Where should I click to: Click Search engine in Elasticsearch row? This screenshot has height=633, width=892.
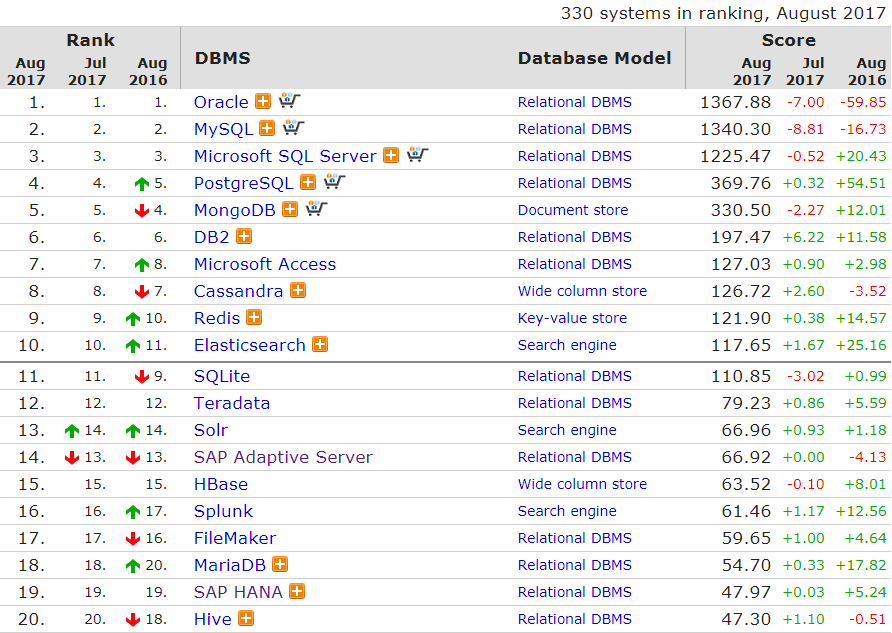pyautogui.click(x=567, y=345)
